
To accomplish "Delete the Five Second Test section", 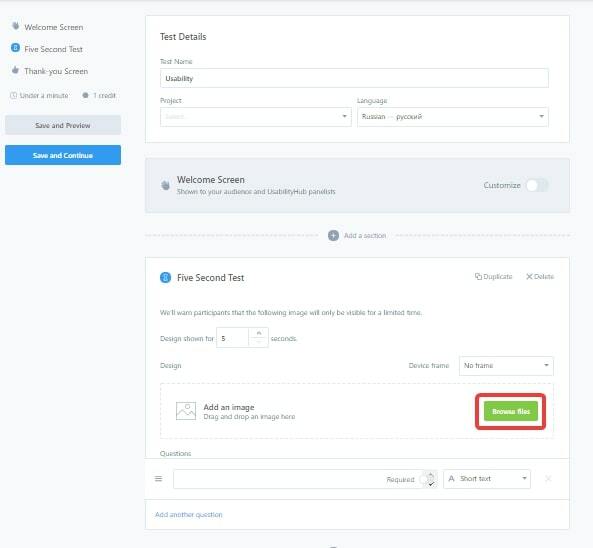I will point(540,276).
